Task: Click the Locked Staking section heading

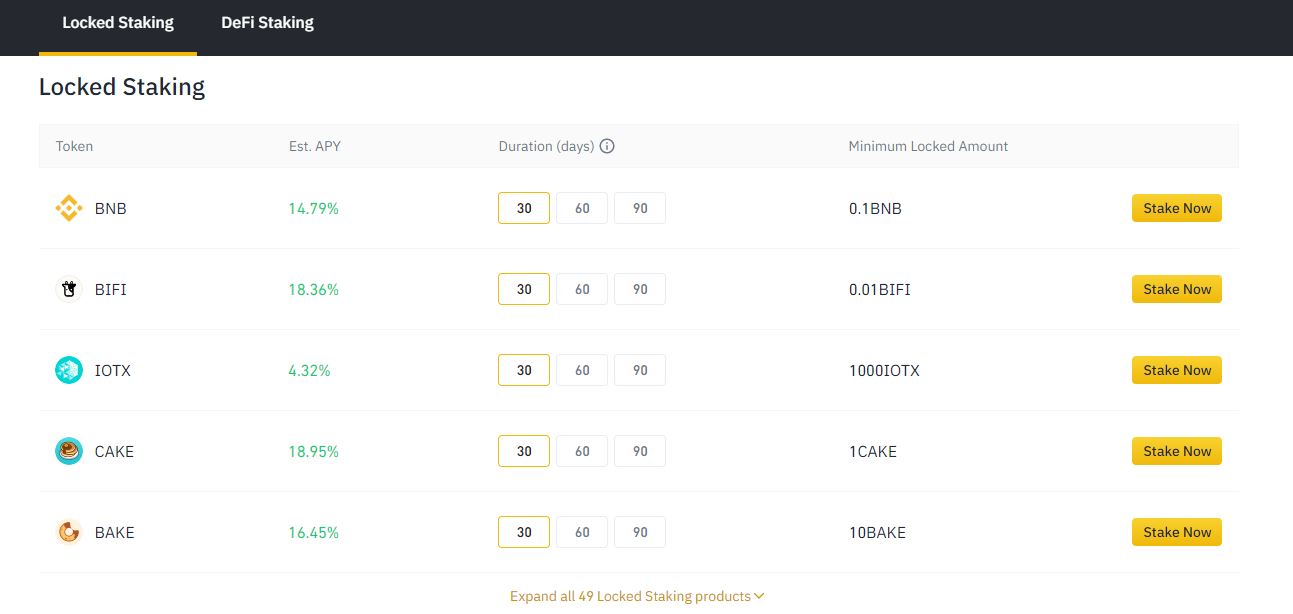Action: [122, 87]
